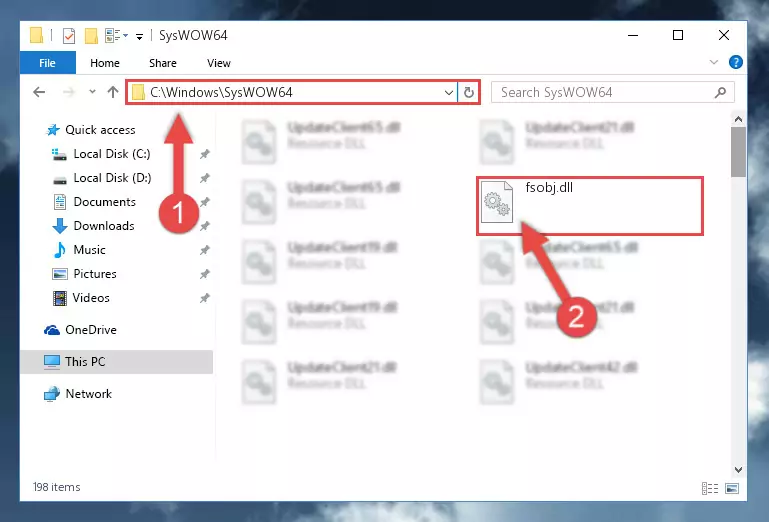769x522 pixels.
Task: Switch to Details view layout
Action: [710, 488]
